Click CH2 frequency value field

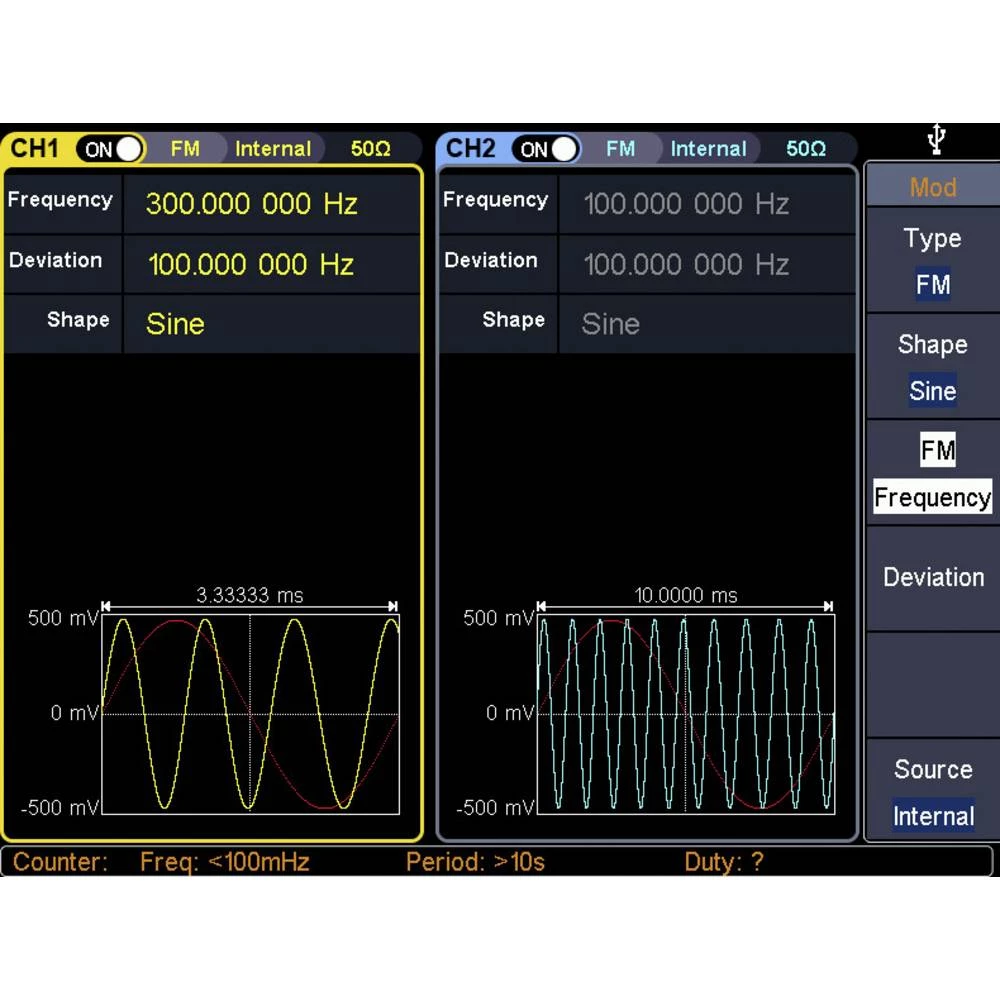pyautogui.click(x=686, y=204)
